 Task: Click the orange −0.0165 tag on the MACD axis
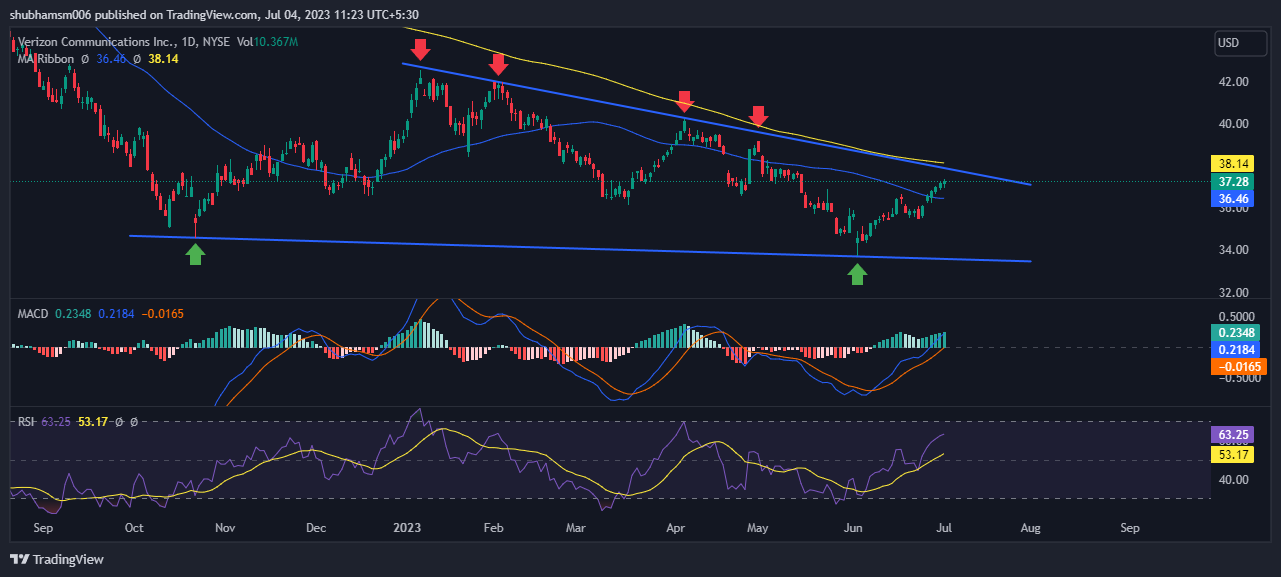pyautogui.click(x=1238, y=367)
